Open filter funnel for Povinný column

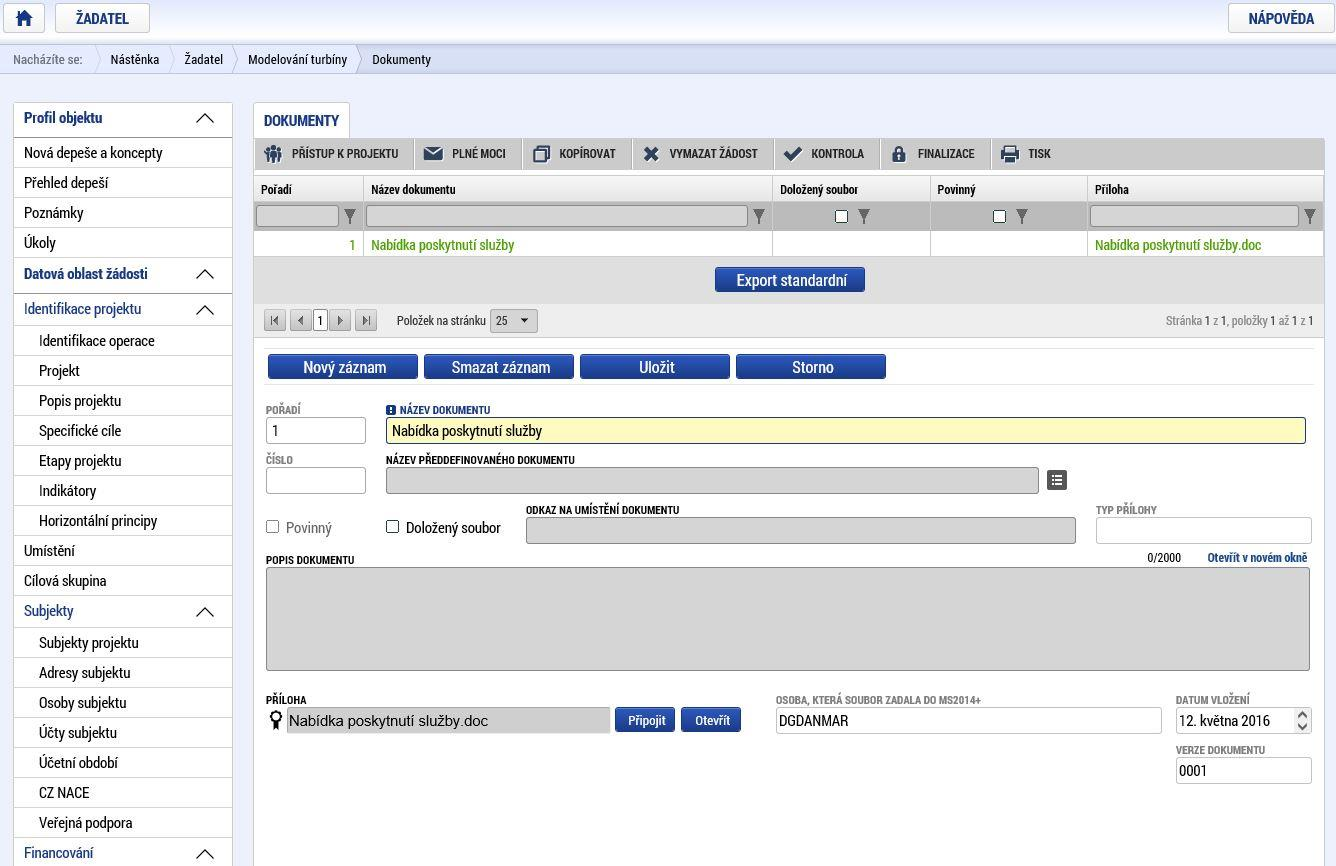point(1022,216)
